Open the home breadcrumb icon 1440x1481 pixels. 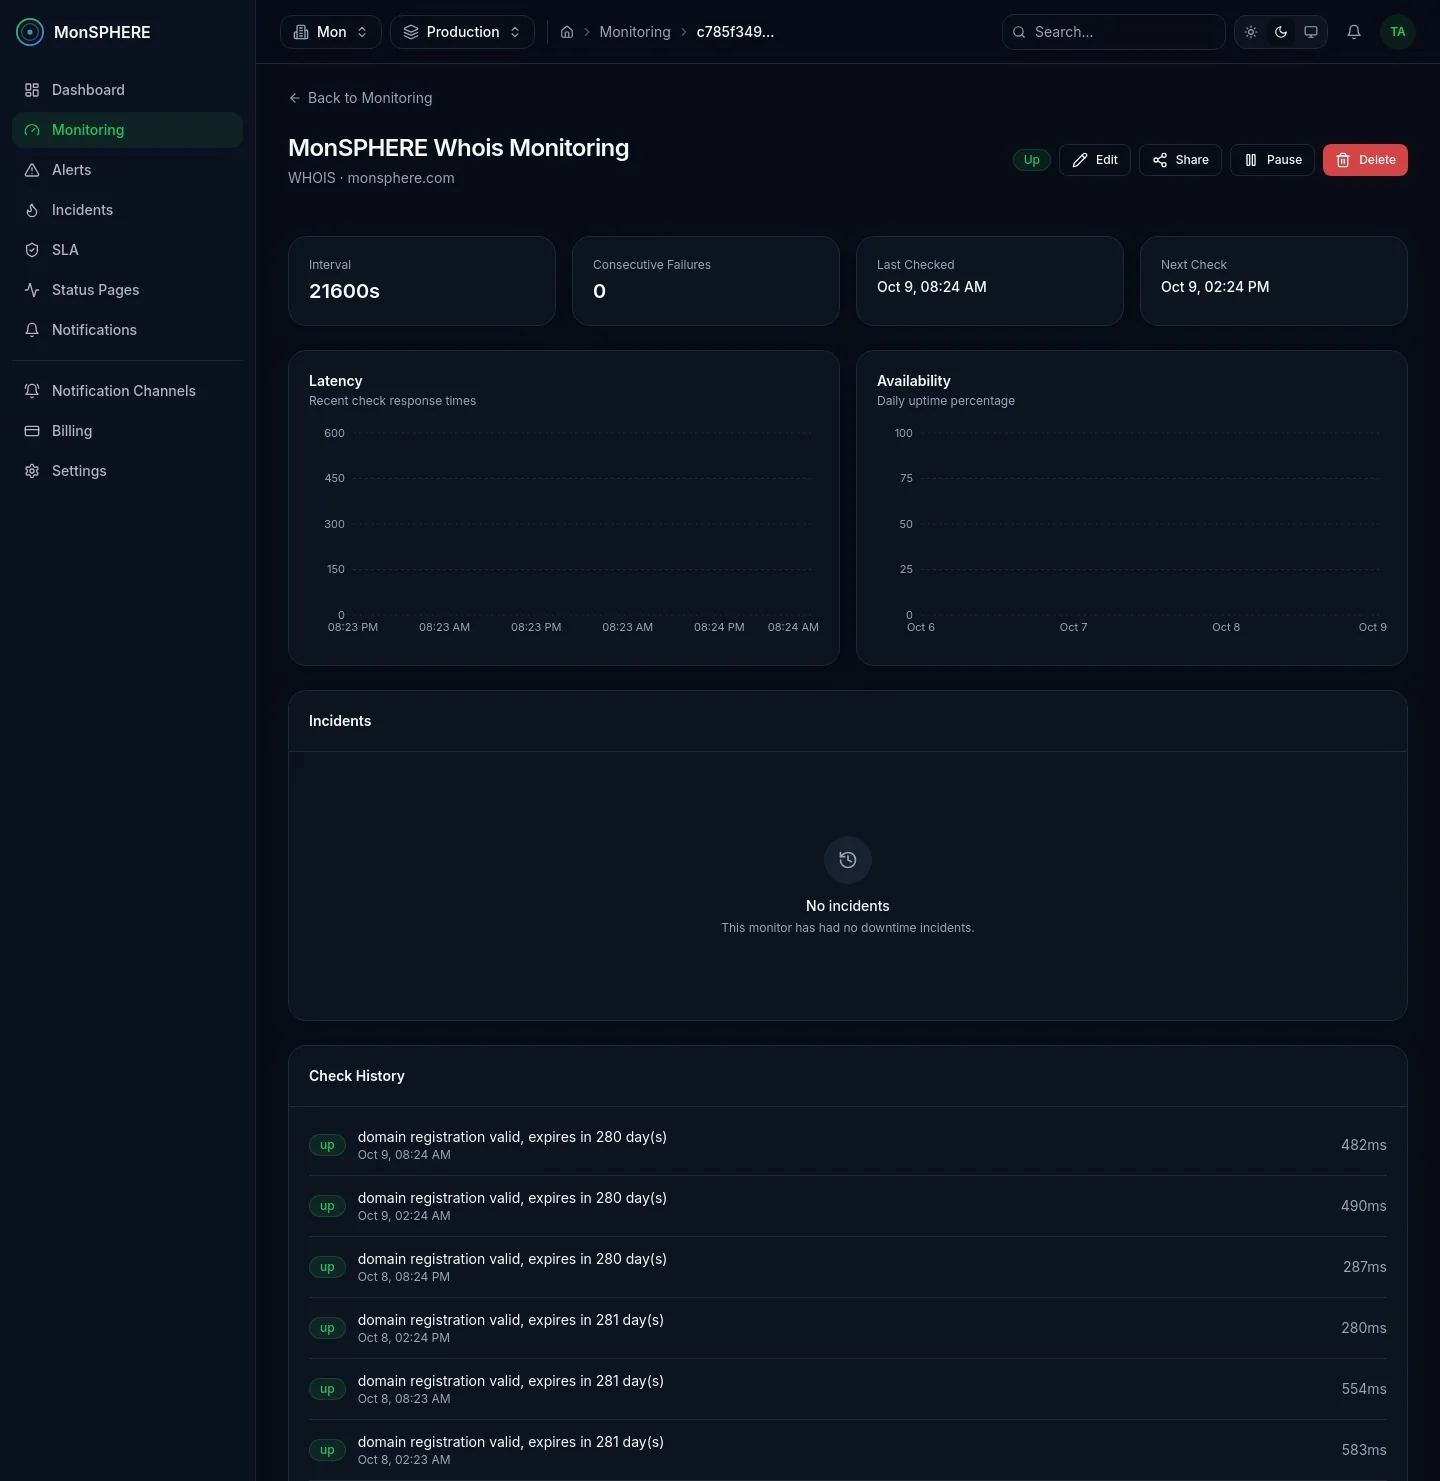click(x=567, y=32)
